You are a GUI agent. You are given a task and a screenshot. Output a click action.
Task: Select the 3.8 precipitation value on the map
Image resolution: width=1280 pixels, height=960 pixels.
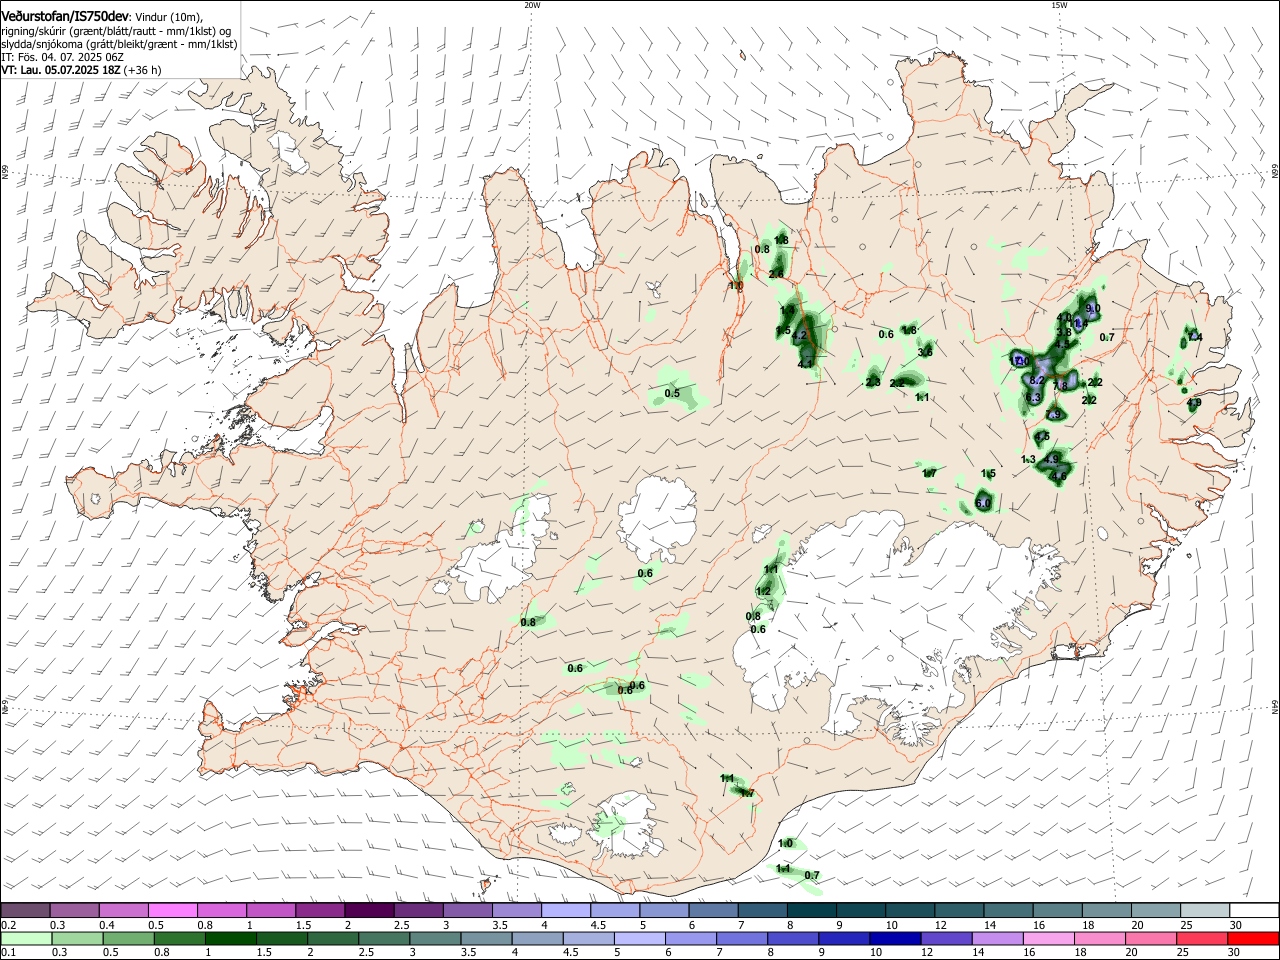[1064, 332]
